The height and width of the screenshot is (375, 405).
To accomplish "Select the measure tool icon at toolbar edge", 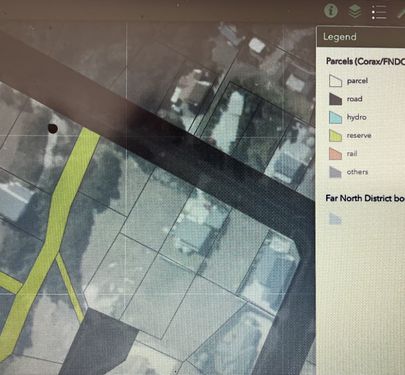I will (401, 13).
